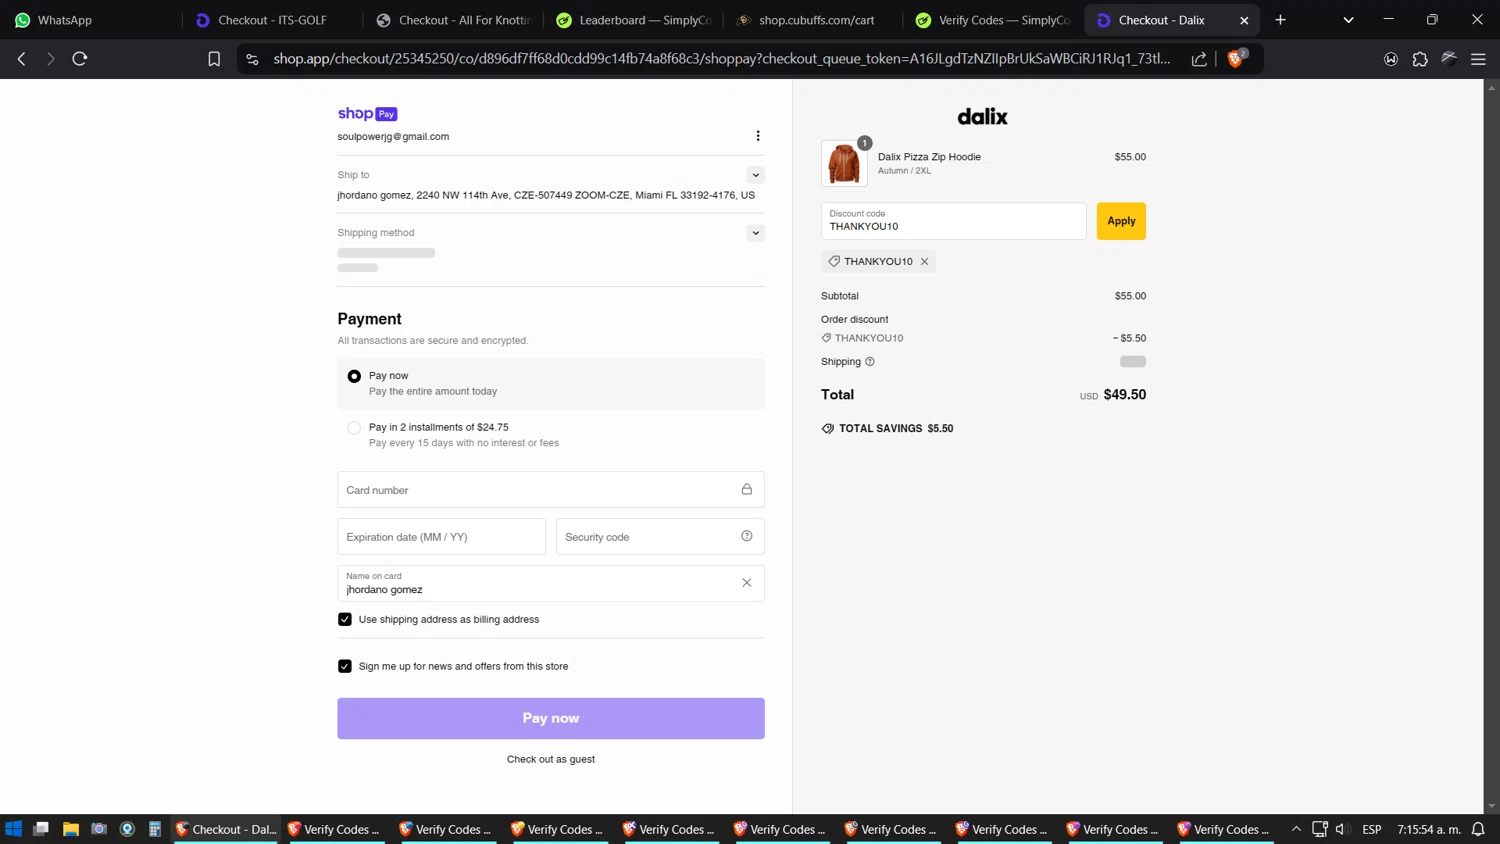Click the email soulpowerjg@gmail.com
Screen dimensions: 1500x844
(393, 137)
